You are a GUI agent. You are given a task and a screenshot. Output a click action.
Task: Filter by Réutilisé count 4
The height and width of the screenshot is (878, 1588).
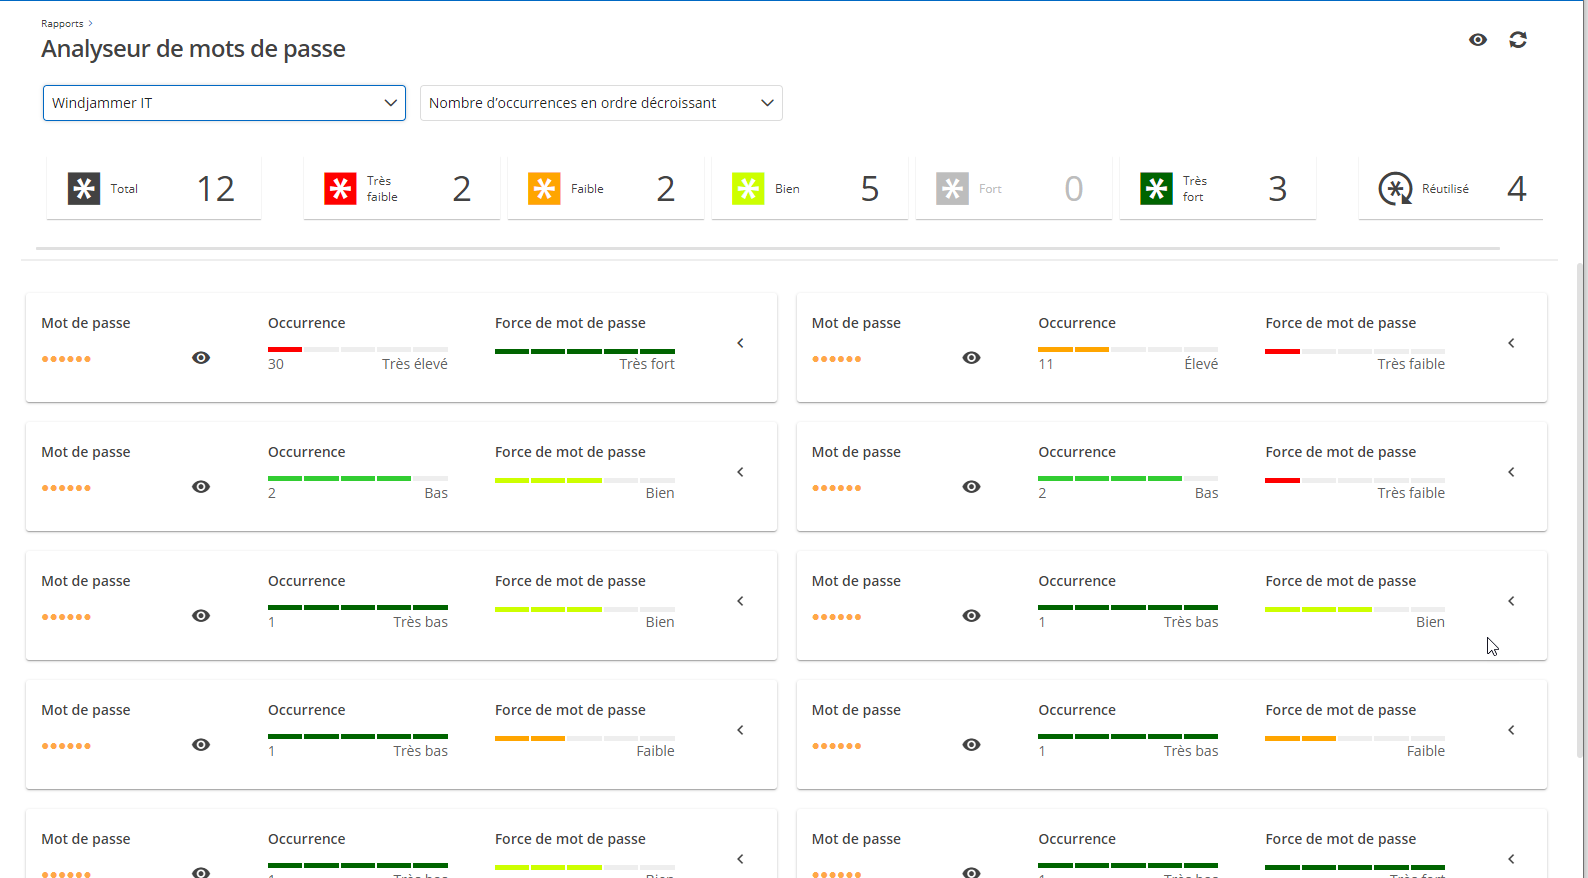pos(1516,189)
